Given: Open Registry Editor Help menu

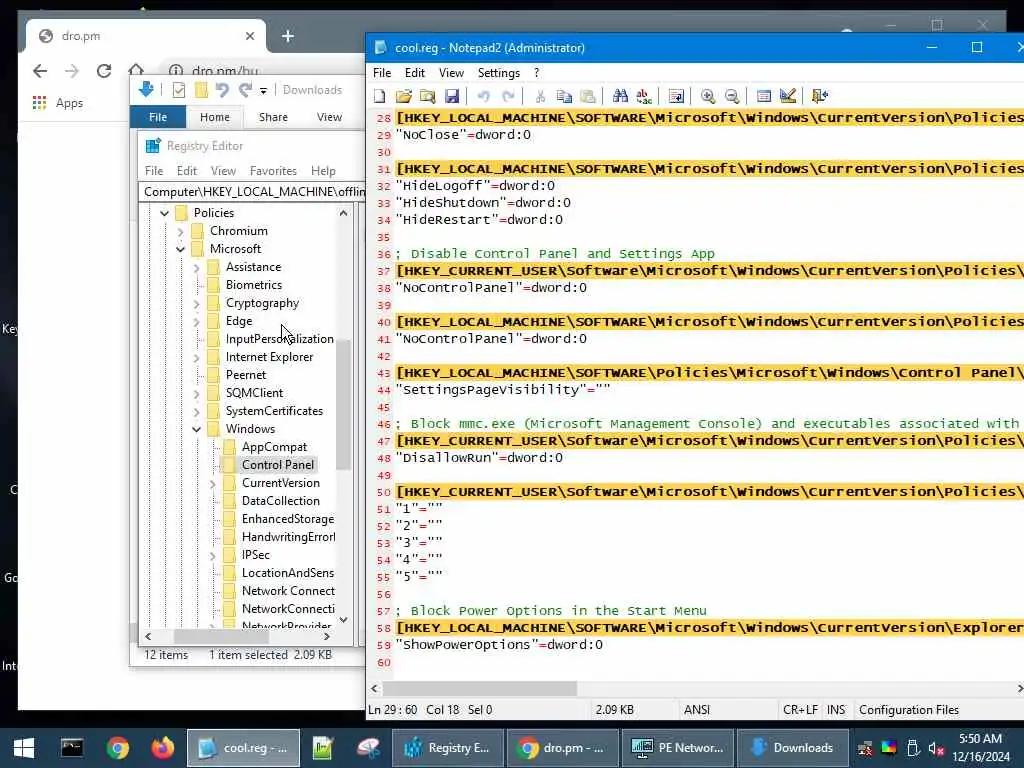Looking at the screenshot, I should click(x=323, y=170).
